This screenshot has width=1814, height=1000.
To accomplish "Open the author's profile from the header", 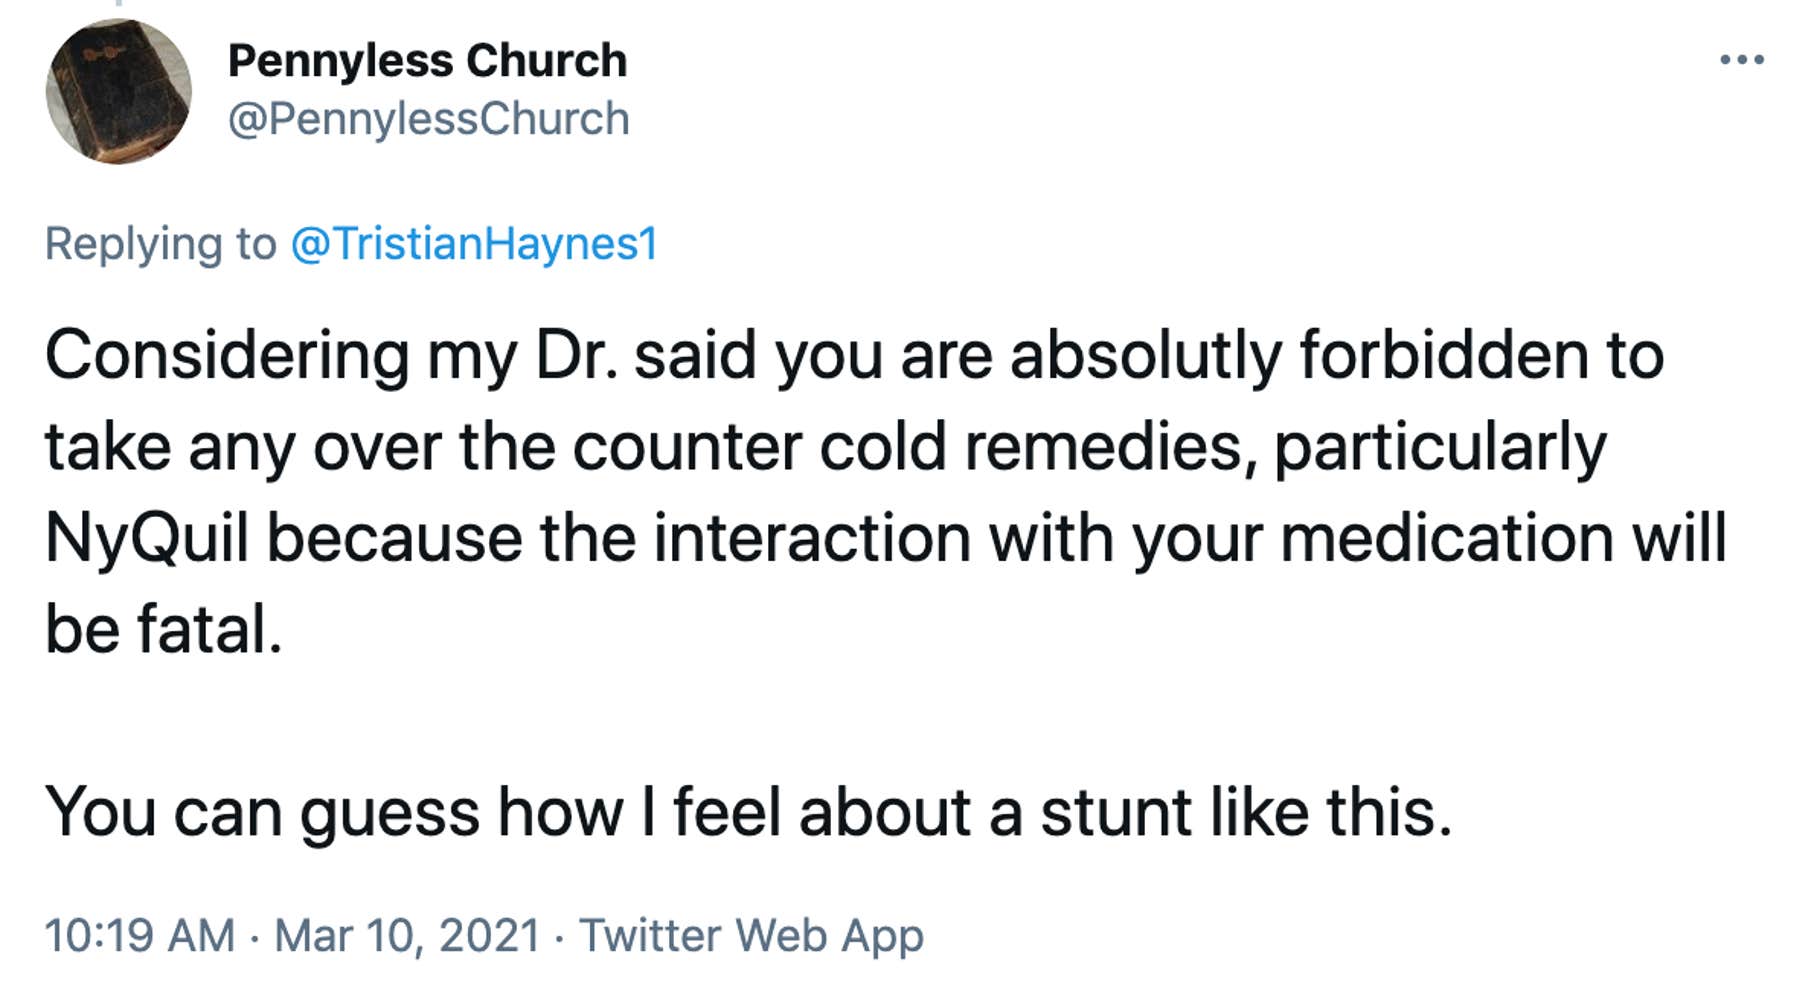I will [x=427, y=58].
